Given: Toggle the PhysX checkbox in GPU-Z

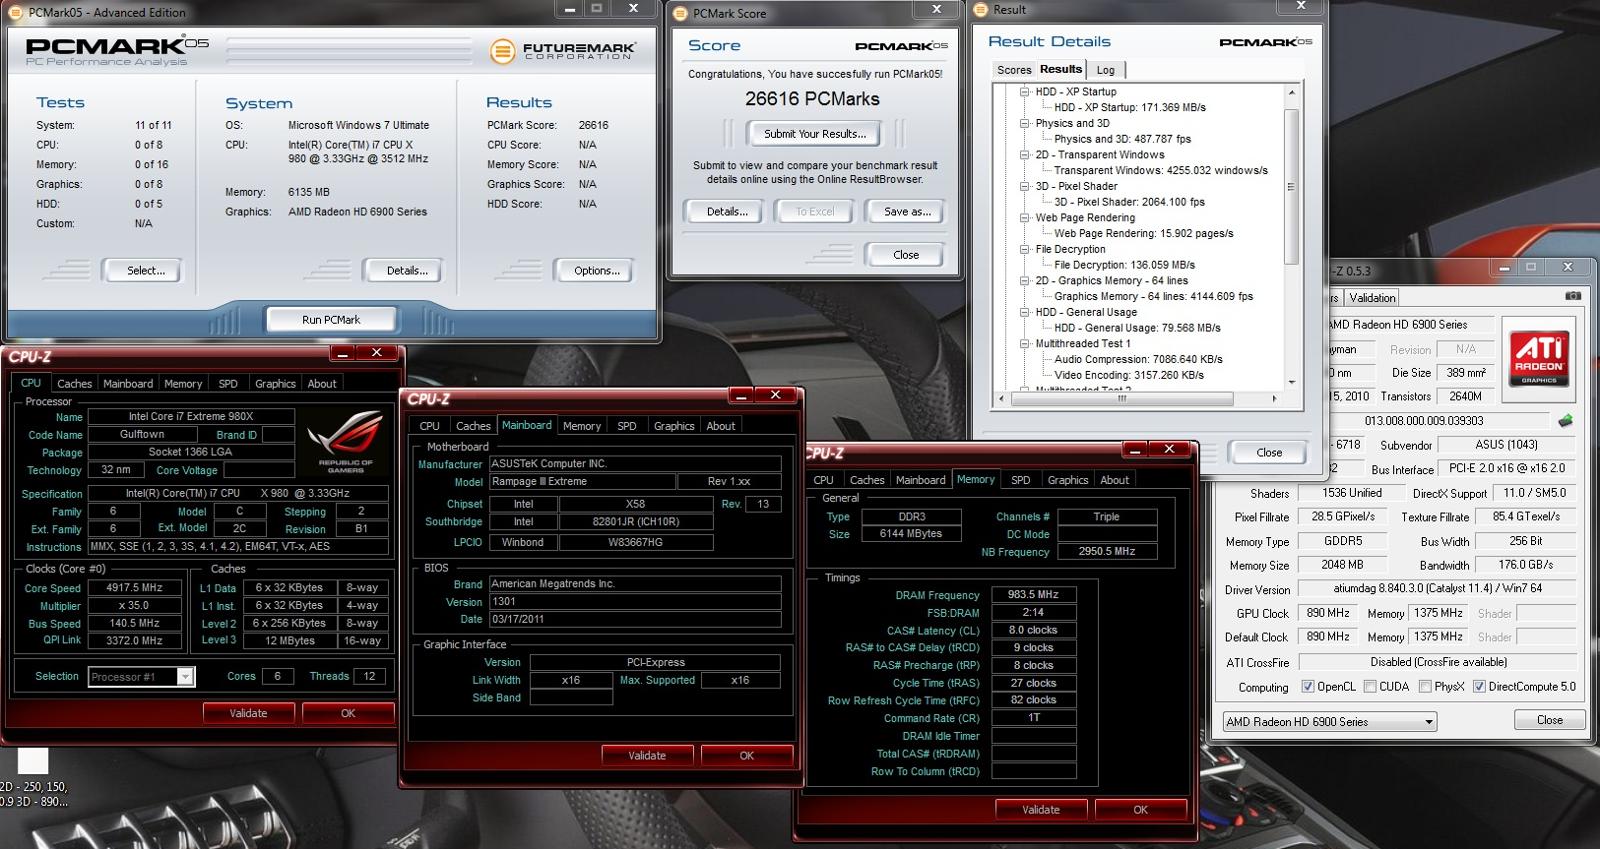Looking at the screenshot, I should pos(1424,687).
